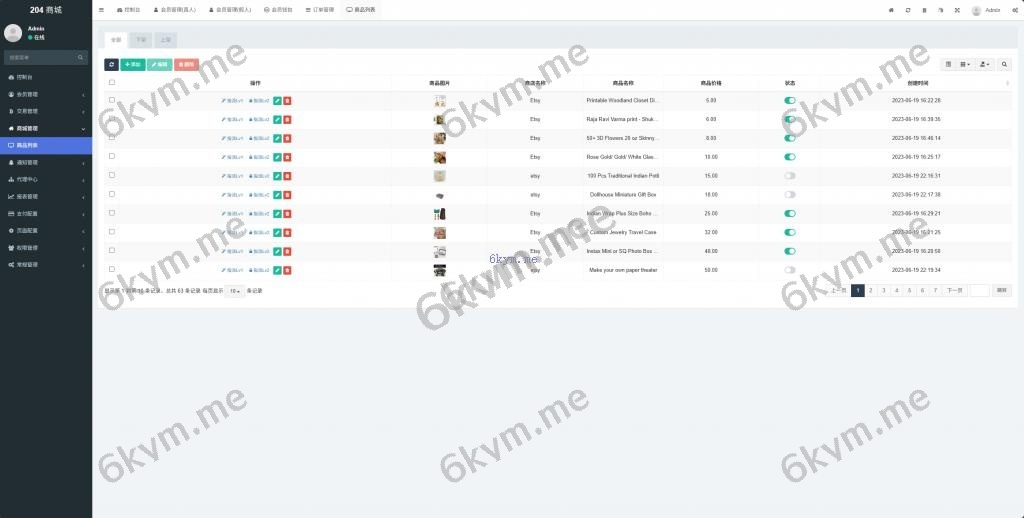Click the table view toggle icon left of the columns dropdown

pyautogui.click(x=949, y=64)
